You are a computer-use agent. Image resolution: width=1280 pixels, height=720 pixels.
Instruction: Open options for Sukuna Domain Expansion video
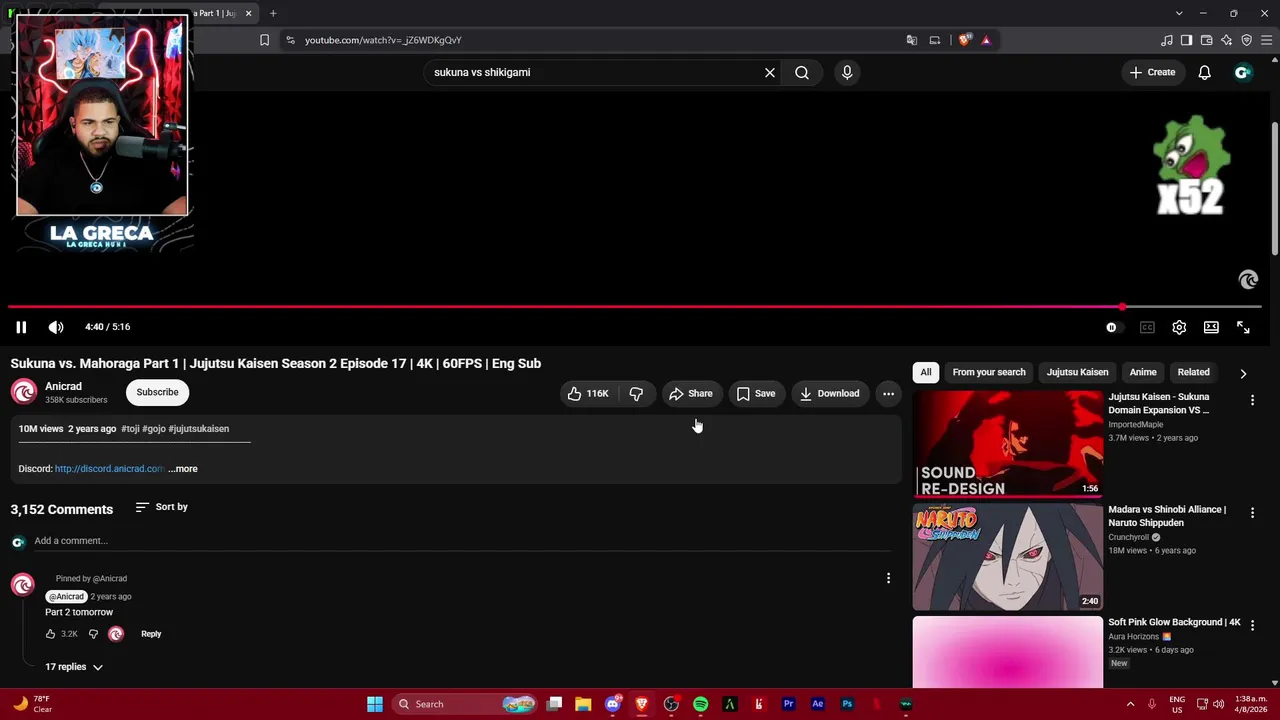pyautogui.click(x=1252, y=400)
